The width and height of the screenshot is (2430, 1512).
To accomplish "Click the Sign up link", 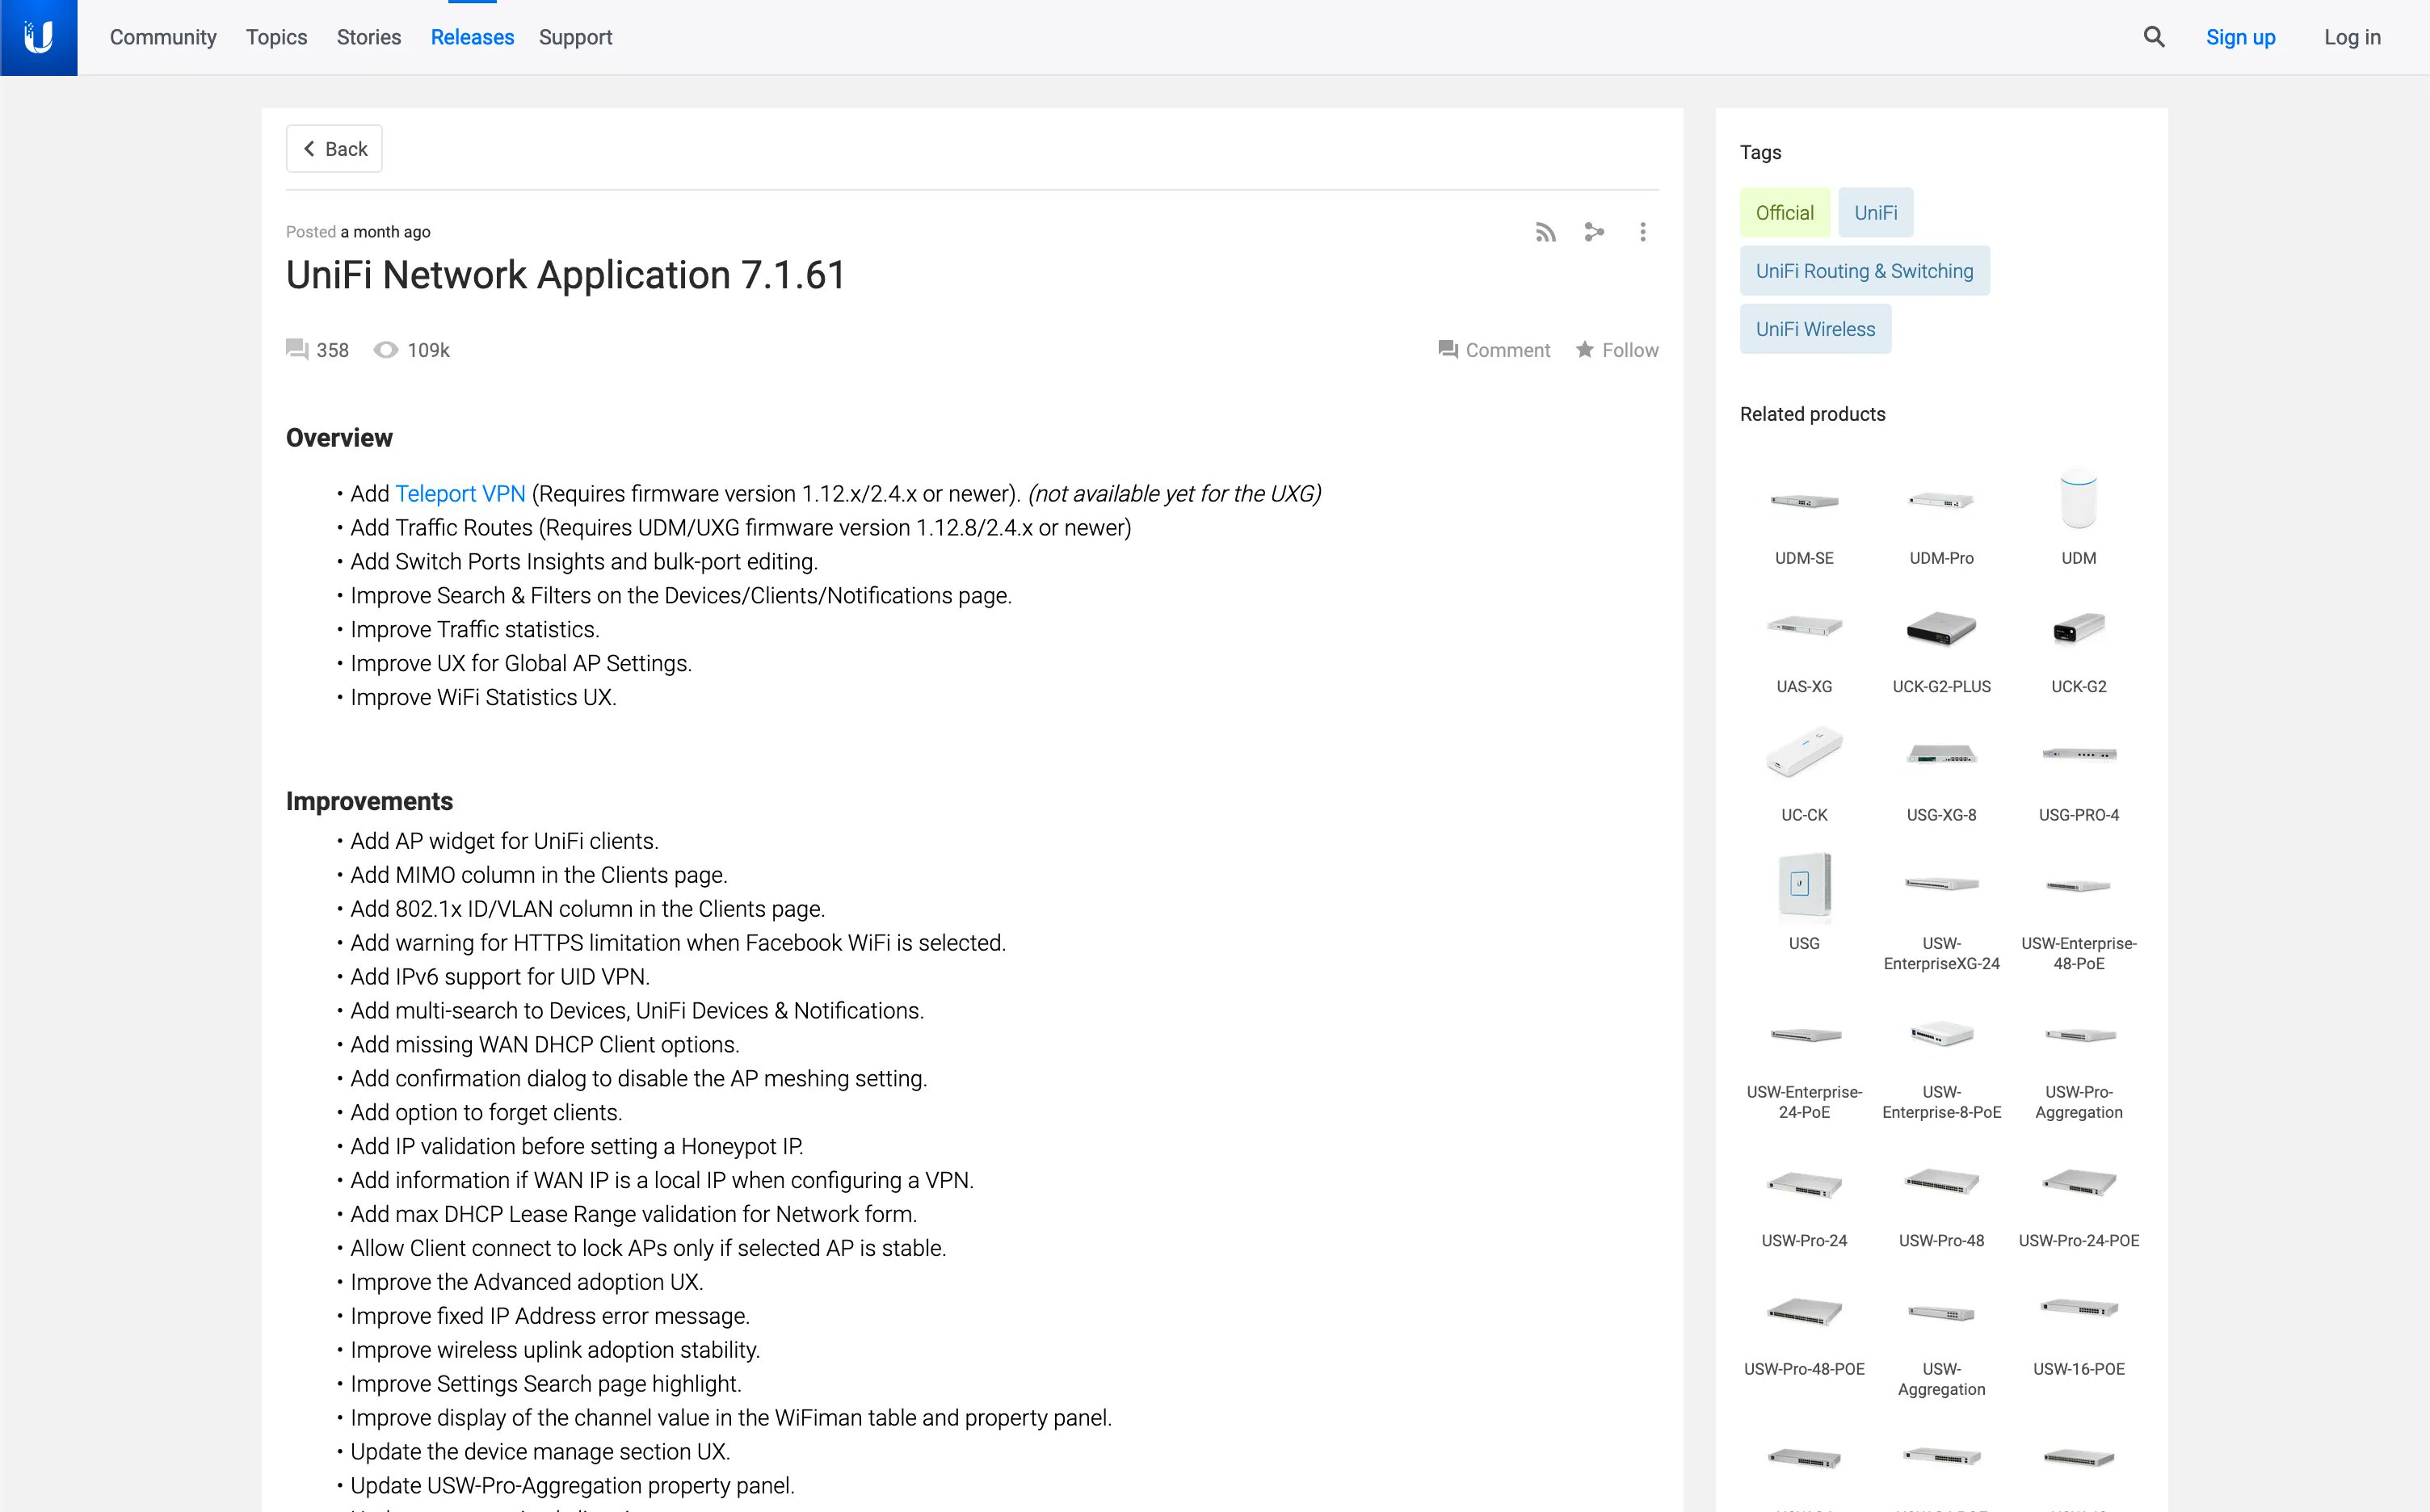I will click(2240, 37).
